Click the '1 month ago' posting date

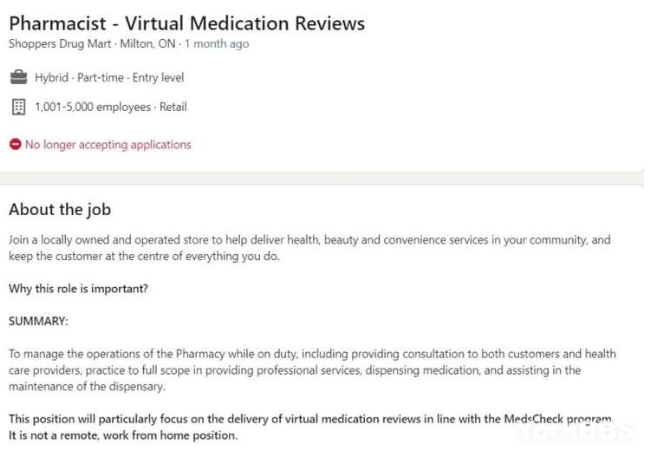tap(216, 44)
